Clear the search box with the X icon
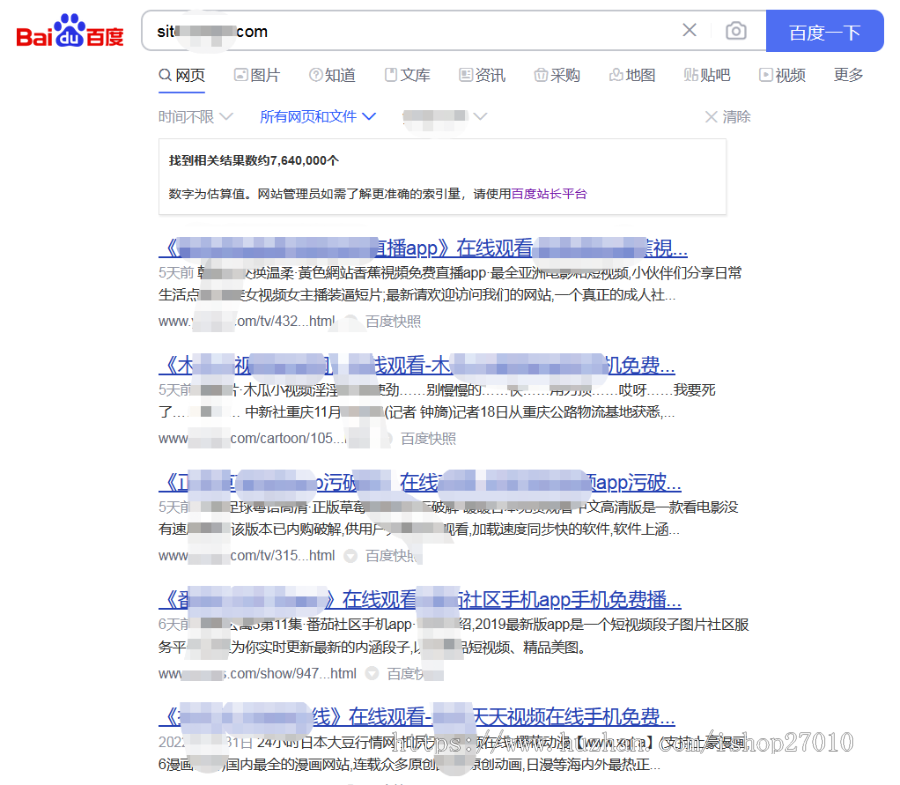Viewport: 900px width, 785px height. coord(689,30)
